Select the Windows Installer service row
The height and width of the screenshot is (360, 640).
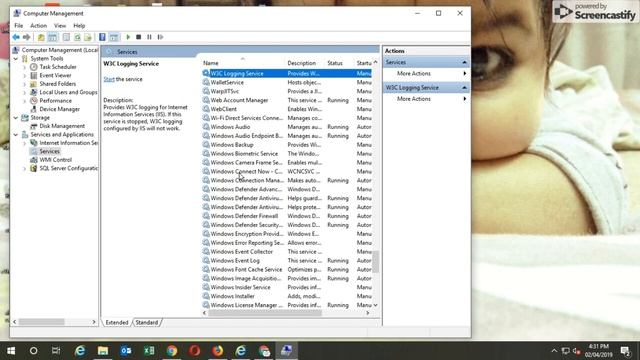point(287,296)
